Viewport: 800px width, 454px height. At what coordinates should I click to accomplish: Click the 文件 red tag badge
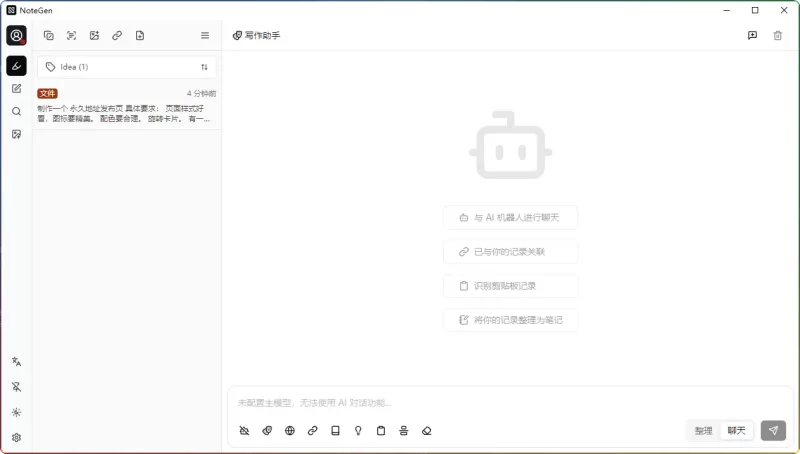(47, 93)
